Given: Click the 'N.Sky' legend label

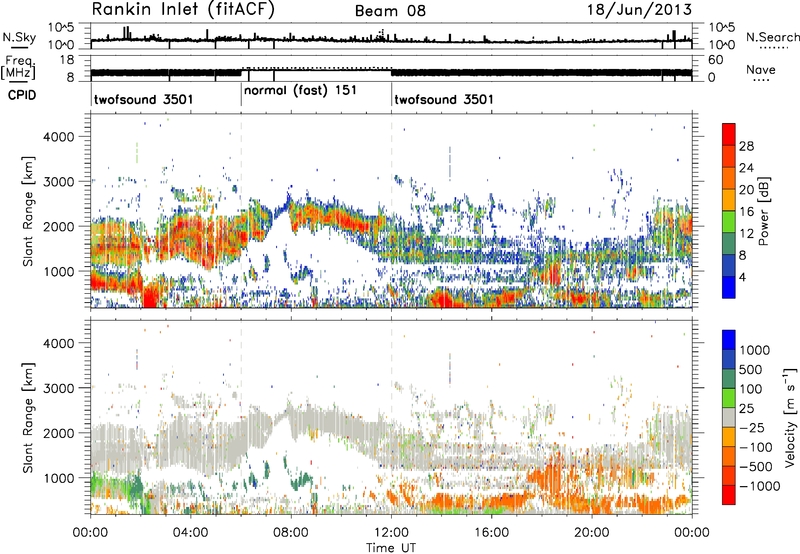Looking at the screenshot, I should 19,37.
